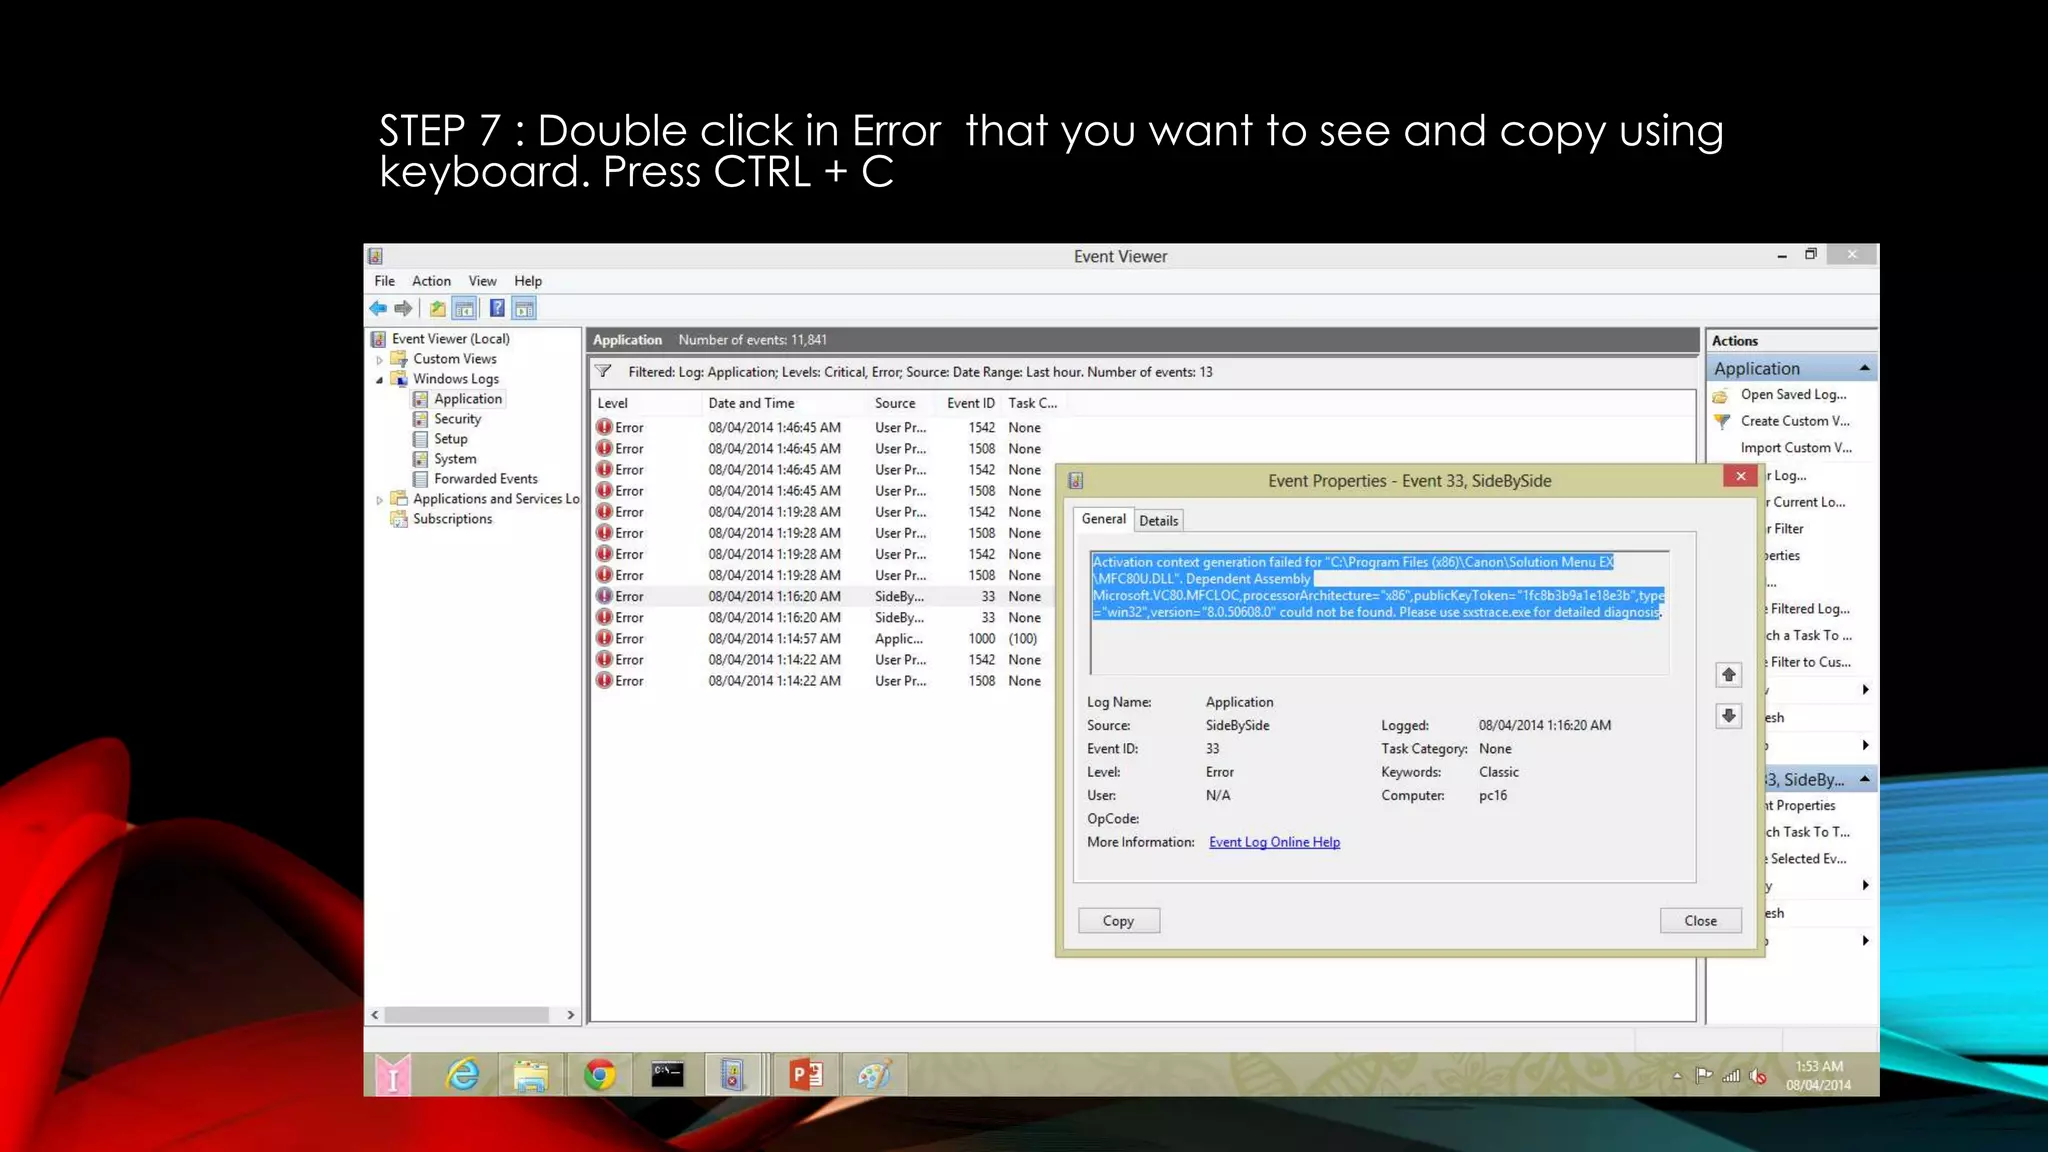Click the highlighted error description text box
This screenshot has height=1152, width=2048.
point(1379,613)
